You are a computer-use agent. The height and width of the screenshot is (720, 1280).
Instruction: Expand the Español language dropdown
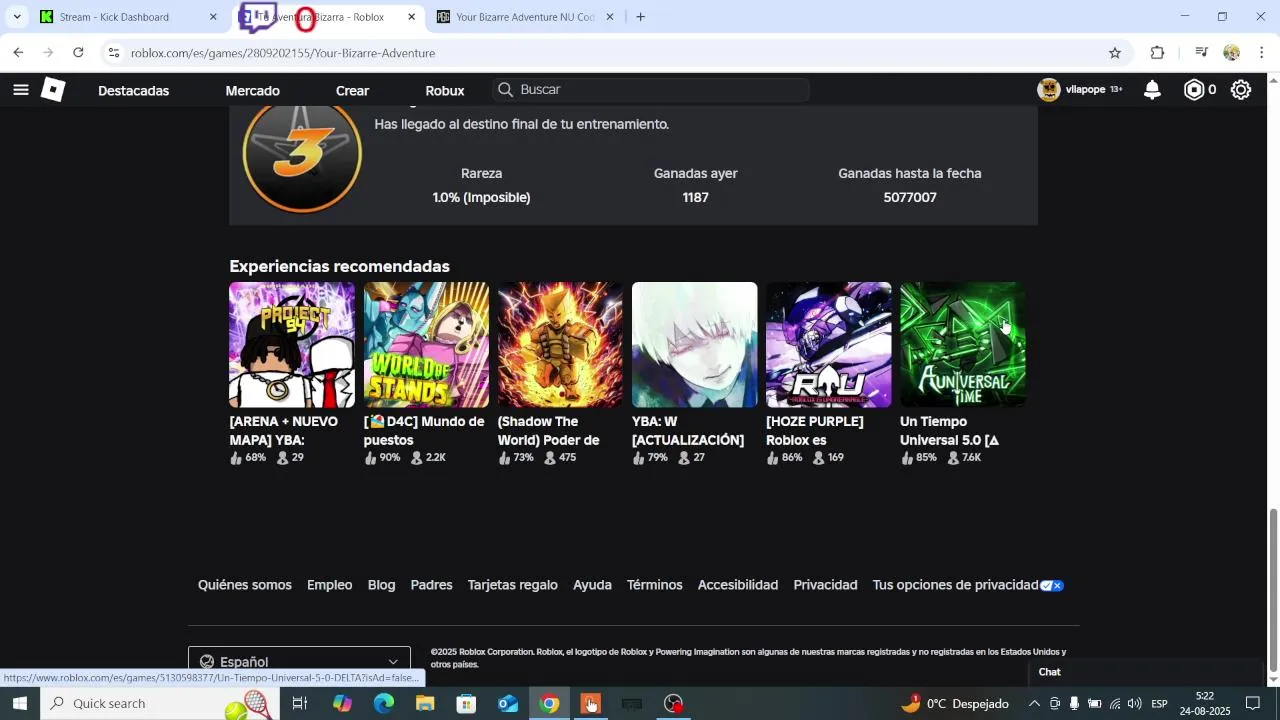(x=299, y=661)
